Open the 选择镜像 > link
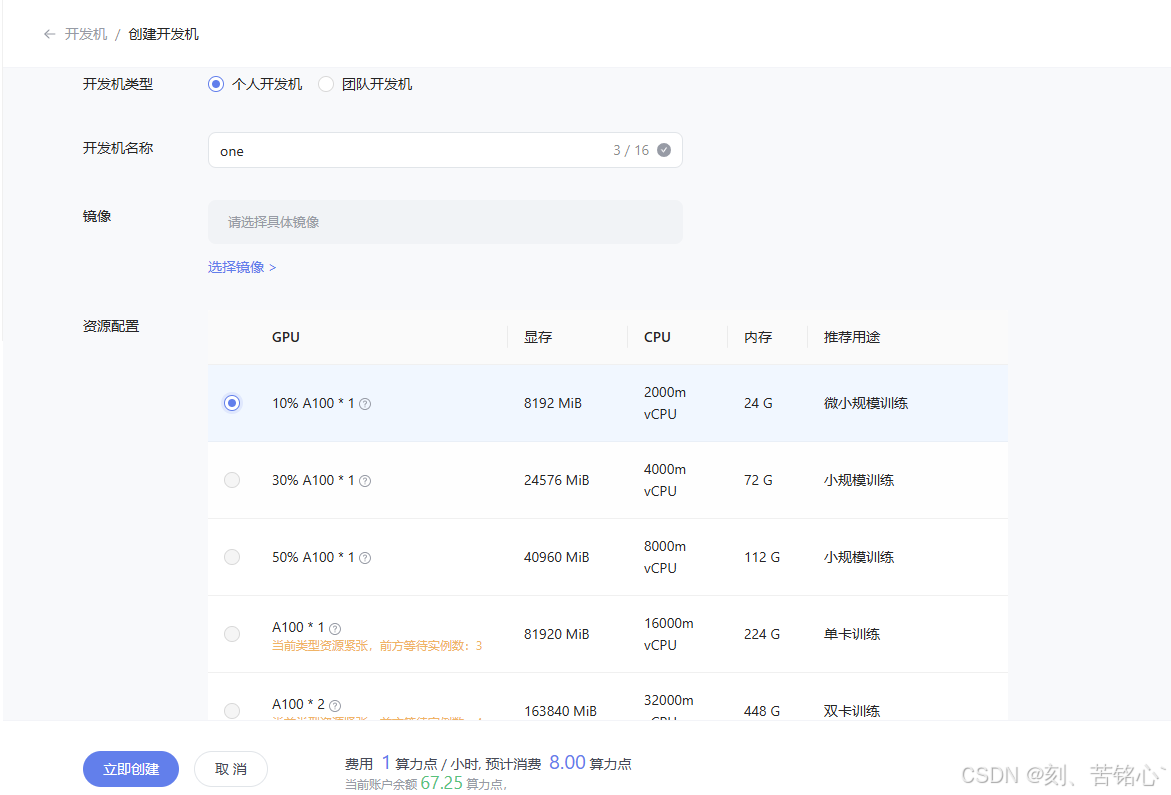 coord(242,267)
